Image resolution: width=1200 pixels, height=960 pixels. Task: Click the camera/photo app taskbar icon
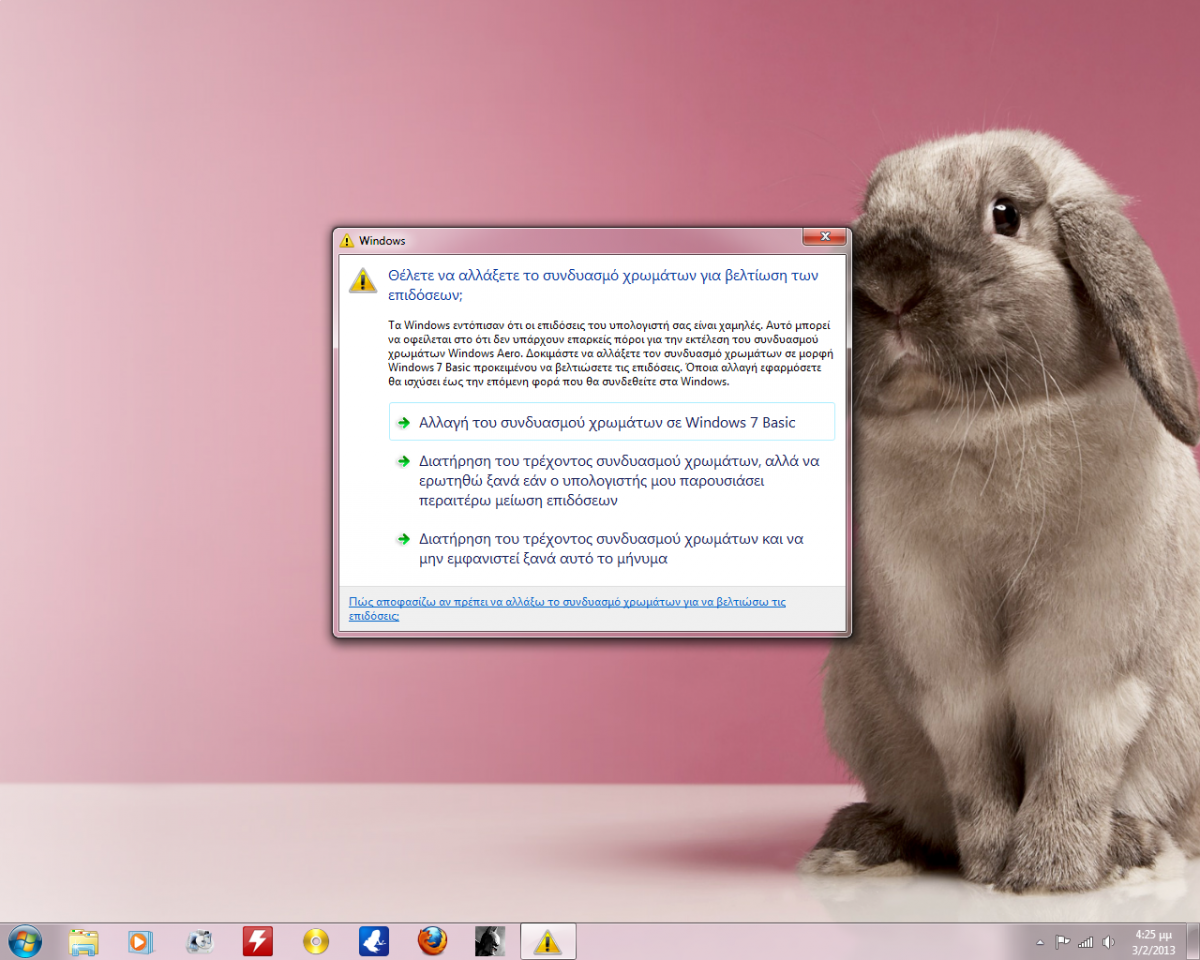coord(200,941)
